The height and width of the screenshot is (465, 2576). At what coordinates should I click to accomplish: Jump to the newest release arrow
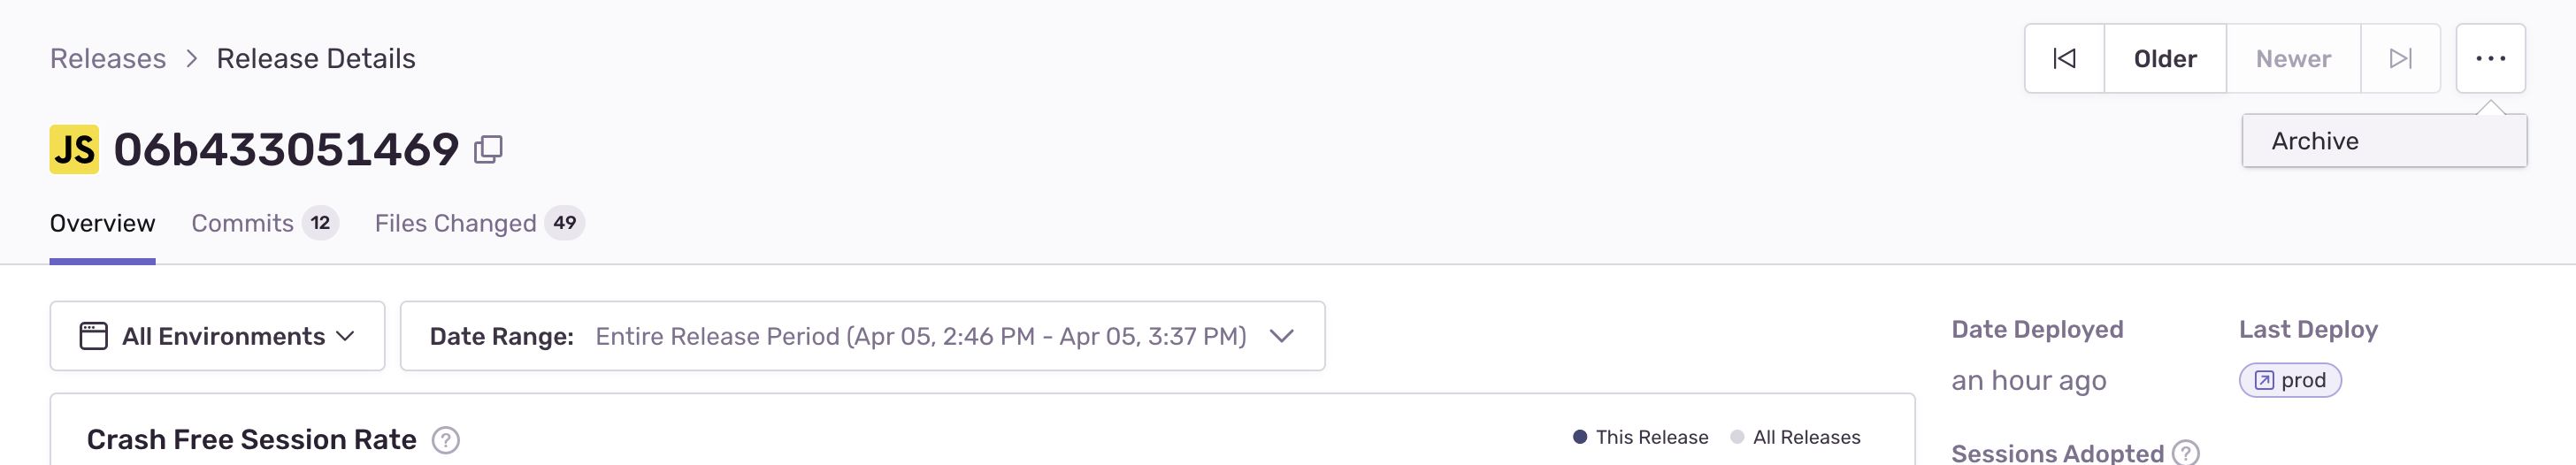click(x=2400, y=59)
